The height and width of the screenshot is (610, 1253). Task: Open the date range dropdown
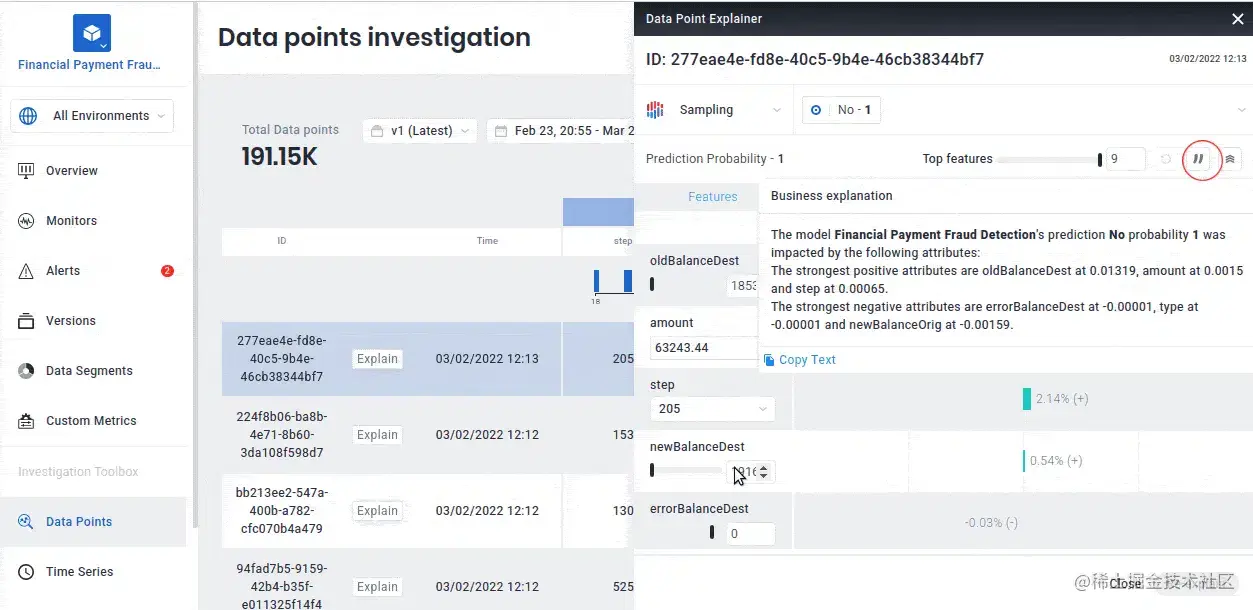tap(560, 131)
